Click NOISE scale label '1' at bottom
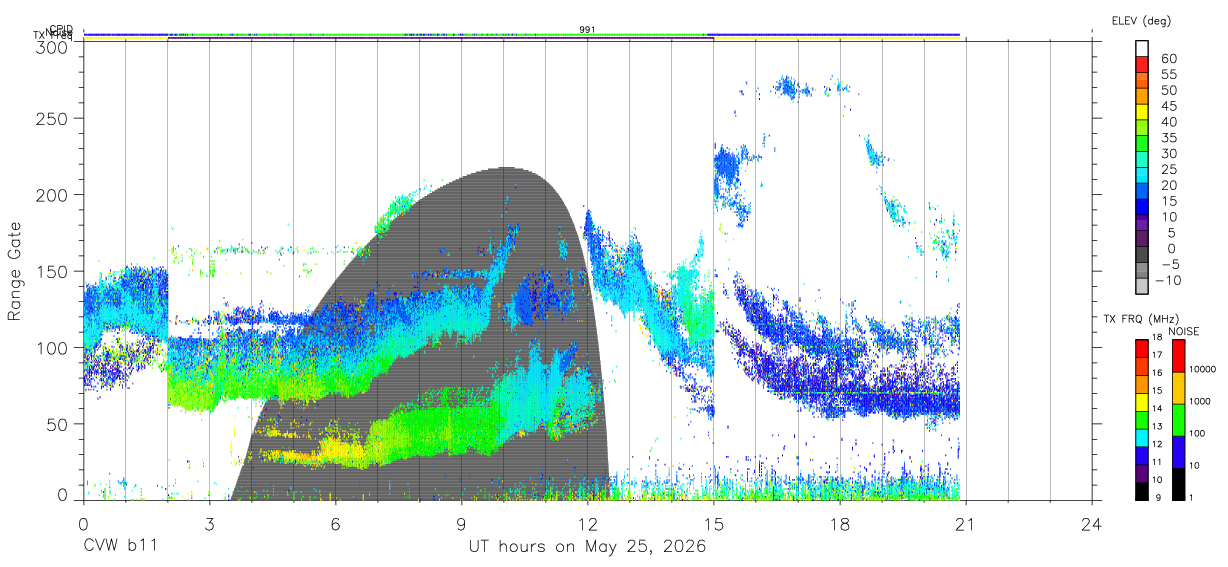Image resolution: width=1228 pixels, height=567 pixels. [1191, 497]
